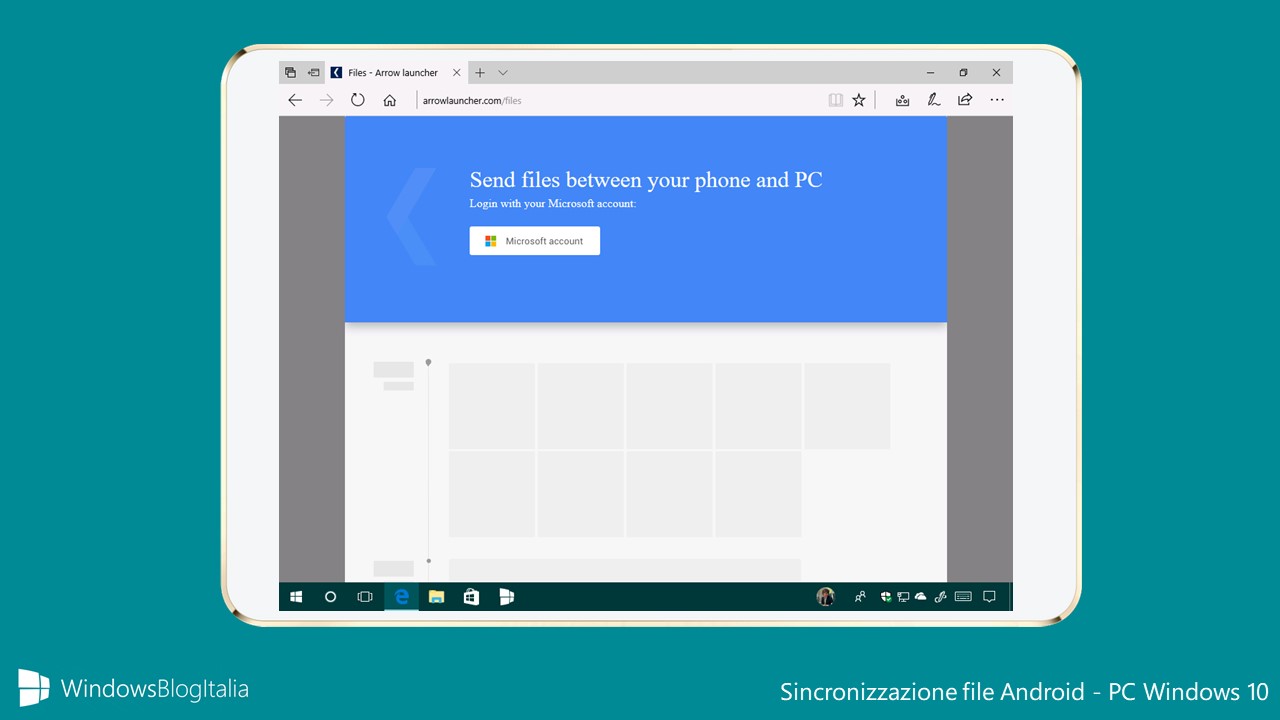Open File Explorer from taskbar

436,597
